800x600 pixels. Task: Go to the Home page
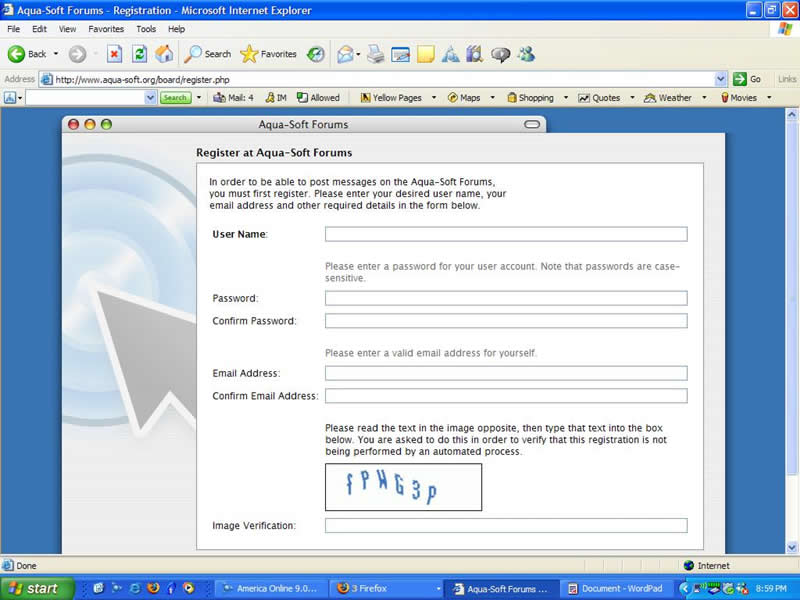[164, 54]
